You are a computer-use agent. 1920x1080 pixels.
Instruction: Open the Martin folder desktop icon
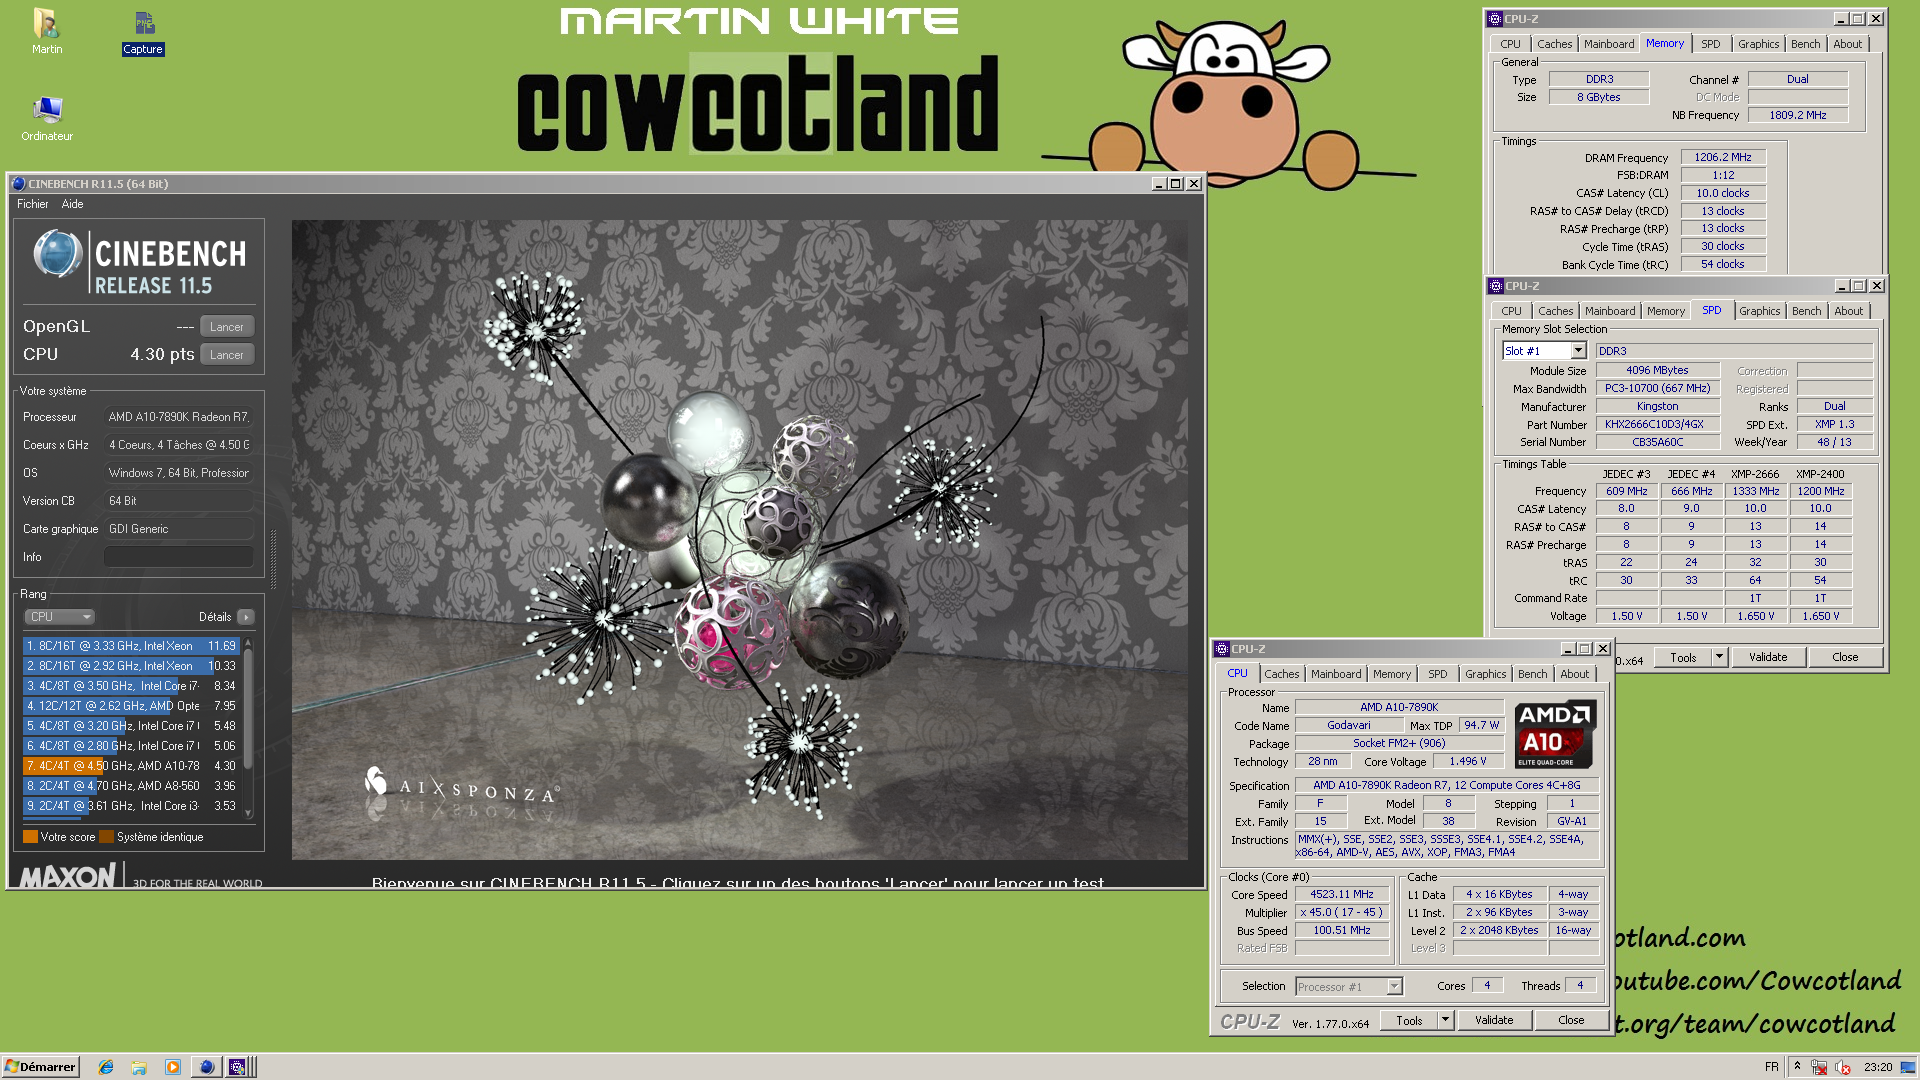46,31
